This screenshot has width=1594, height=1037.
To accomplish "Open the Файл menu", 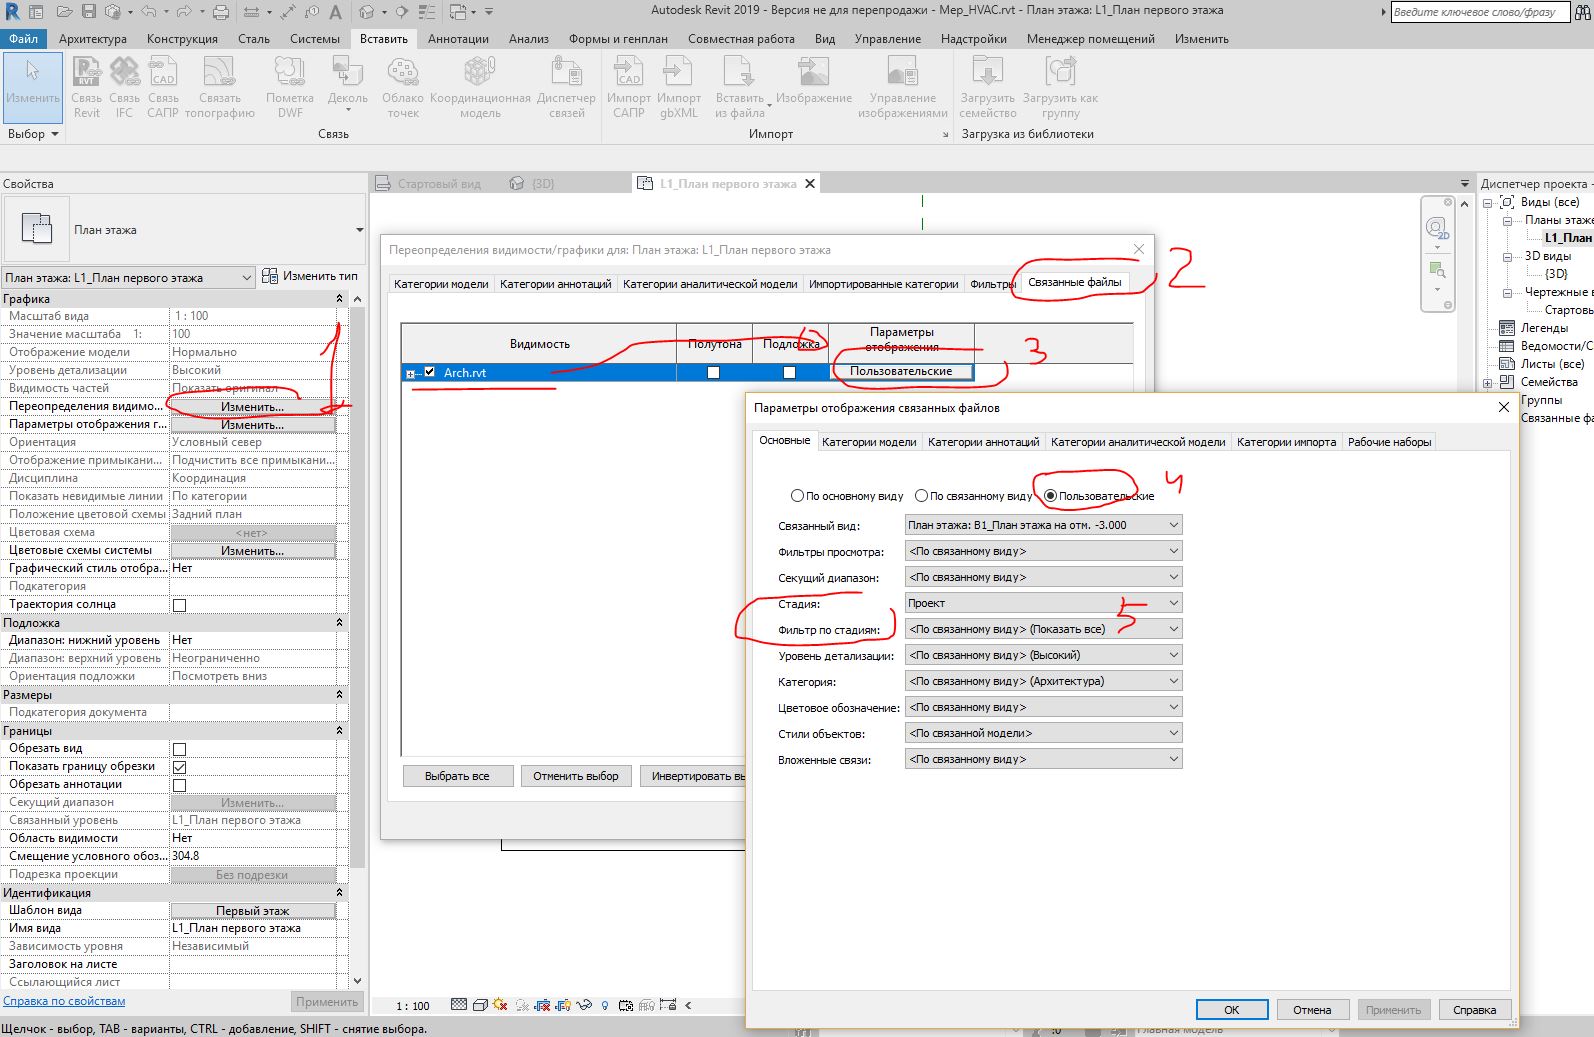I will (x=23, y=39).
